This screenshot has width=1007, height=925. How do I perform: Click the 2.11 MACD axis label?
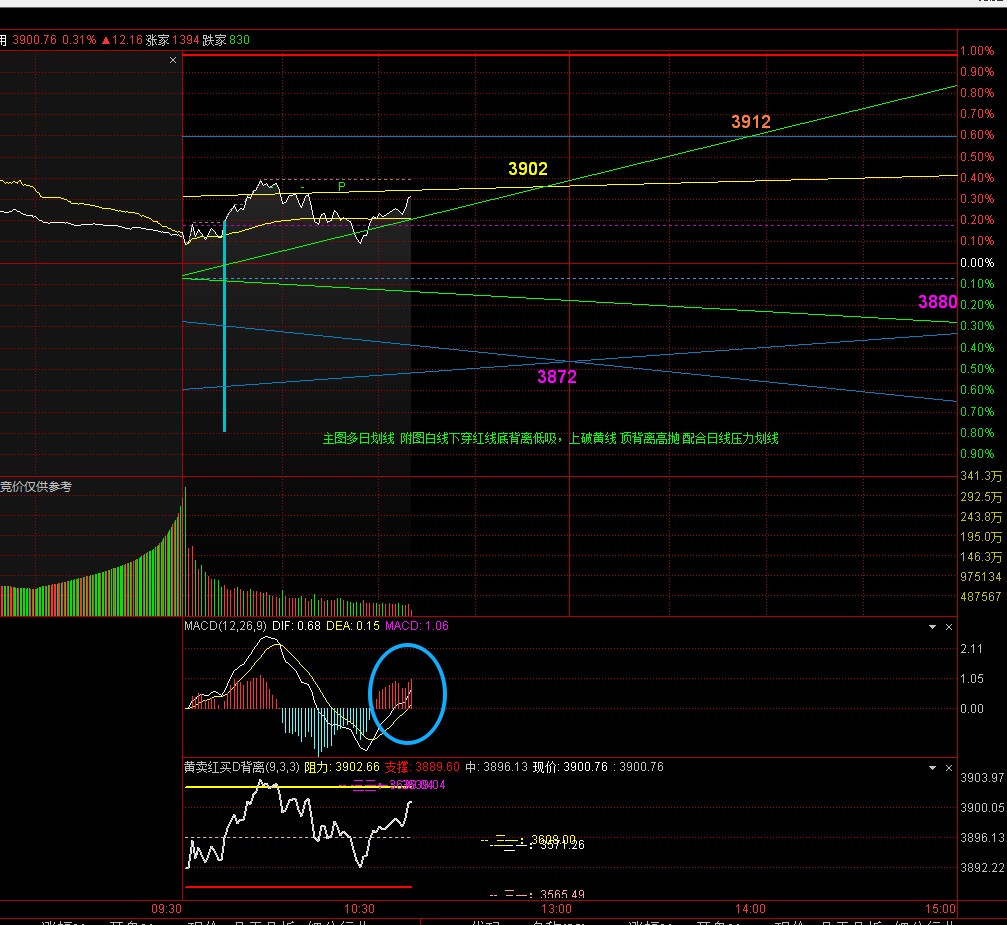point(972,649)
